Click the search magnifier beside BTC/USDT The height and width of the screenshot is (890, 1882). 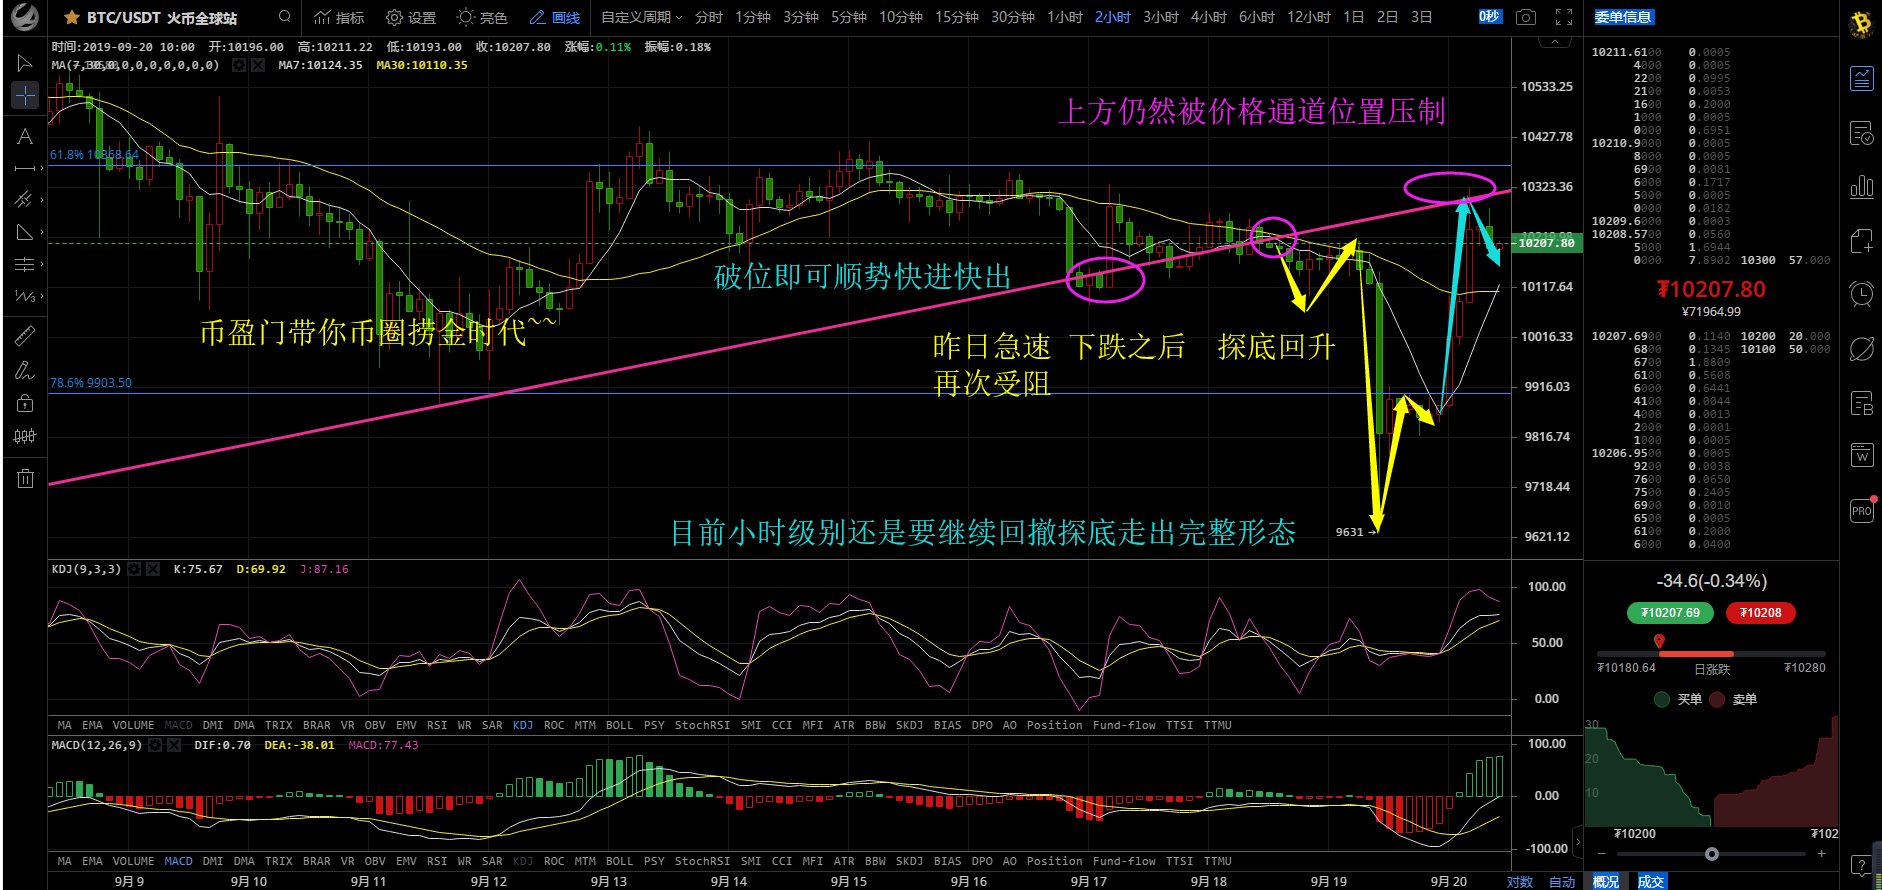click(x=285, y=16)
